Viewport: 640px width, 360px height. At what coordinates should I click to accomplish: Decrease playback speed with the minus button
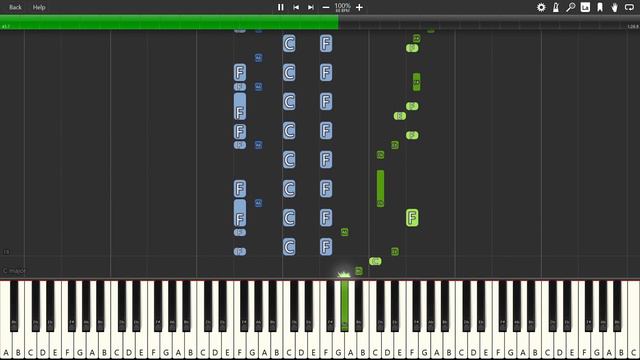326,7
